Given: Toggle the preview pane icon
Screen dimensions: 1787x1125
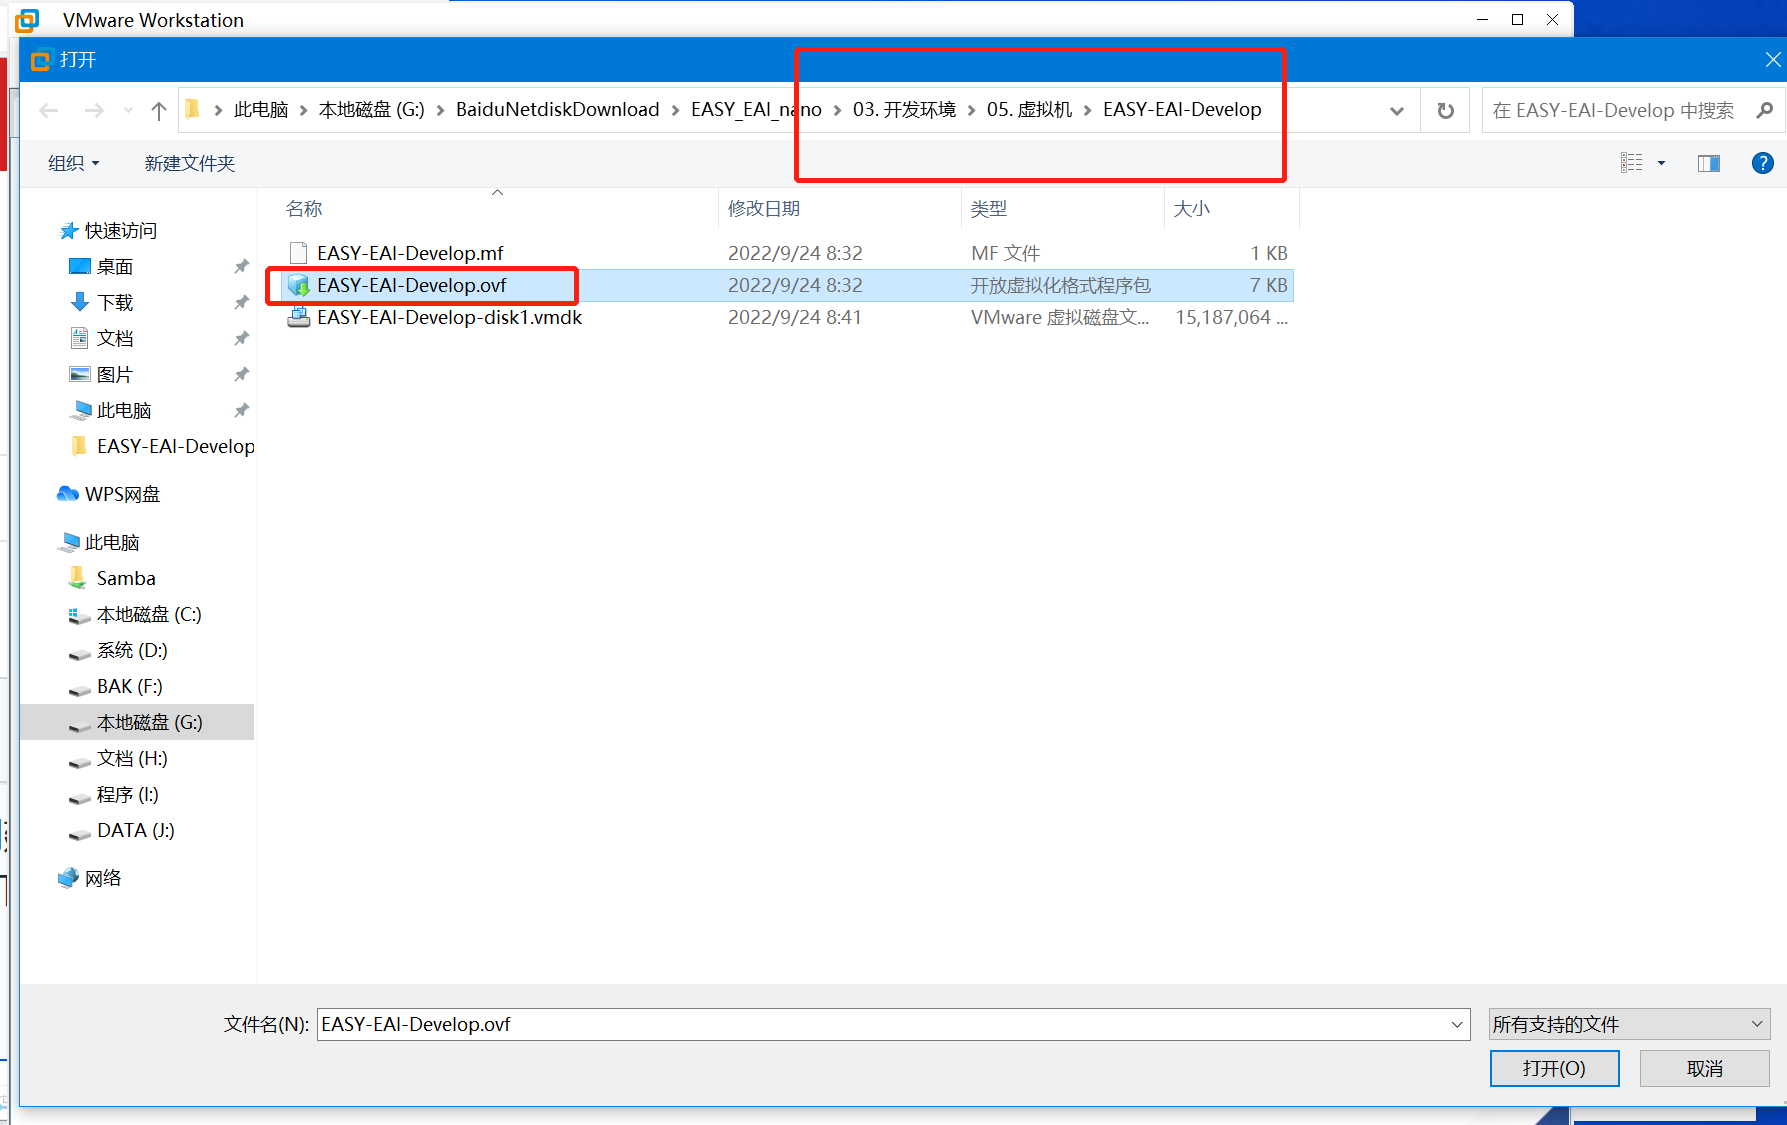Looking at the screenshot, I should pos(1708,163).
